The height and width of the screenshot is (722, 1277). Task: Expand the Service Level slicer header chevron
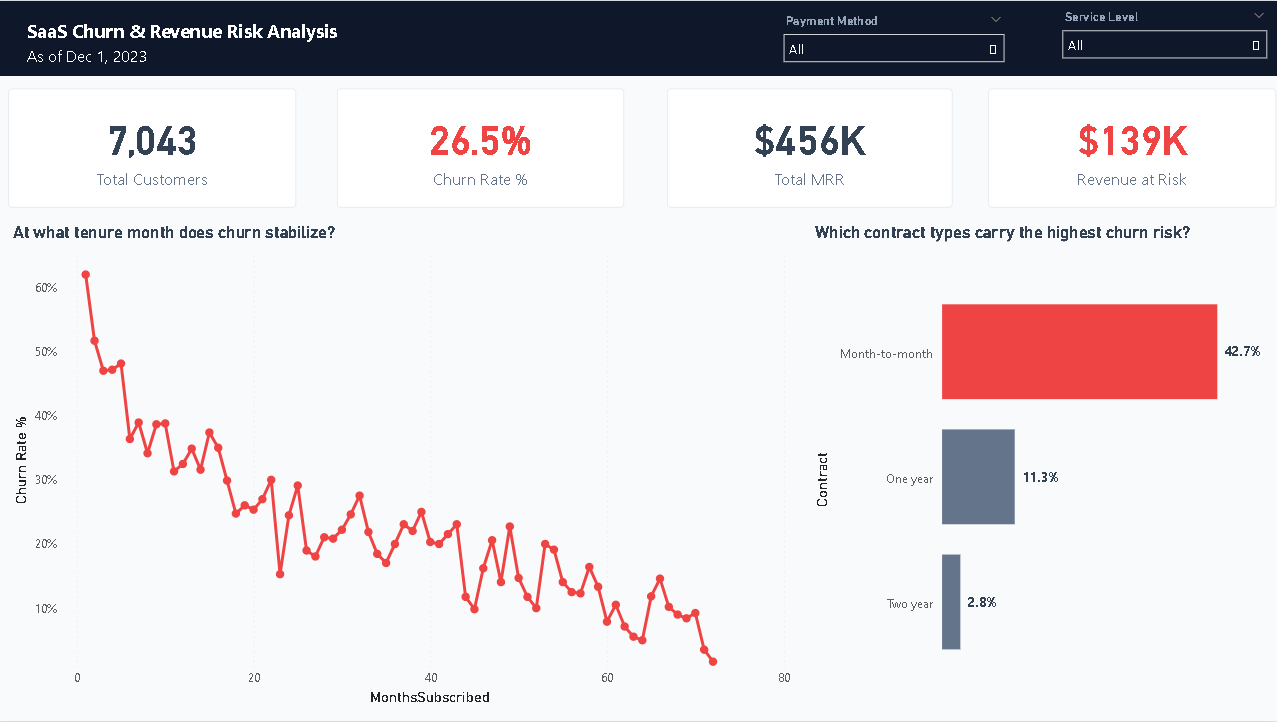pos(1258,15)
